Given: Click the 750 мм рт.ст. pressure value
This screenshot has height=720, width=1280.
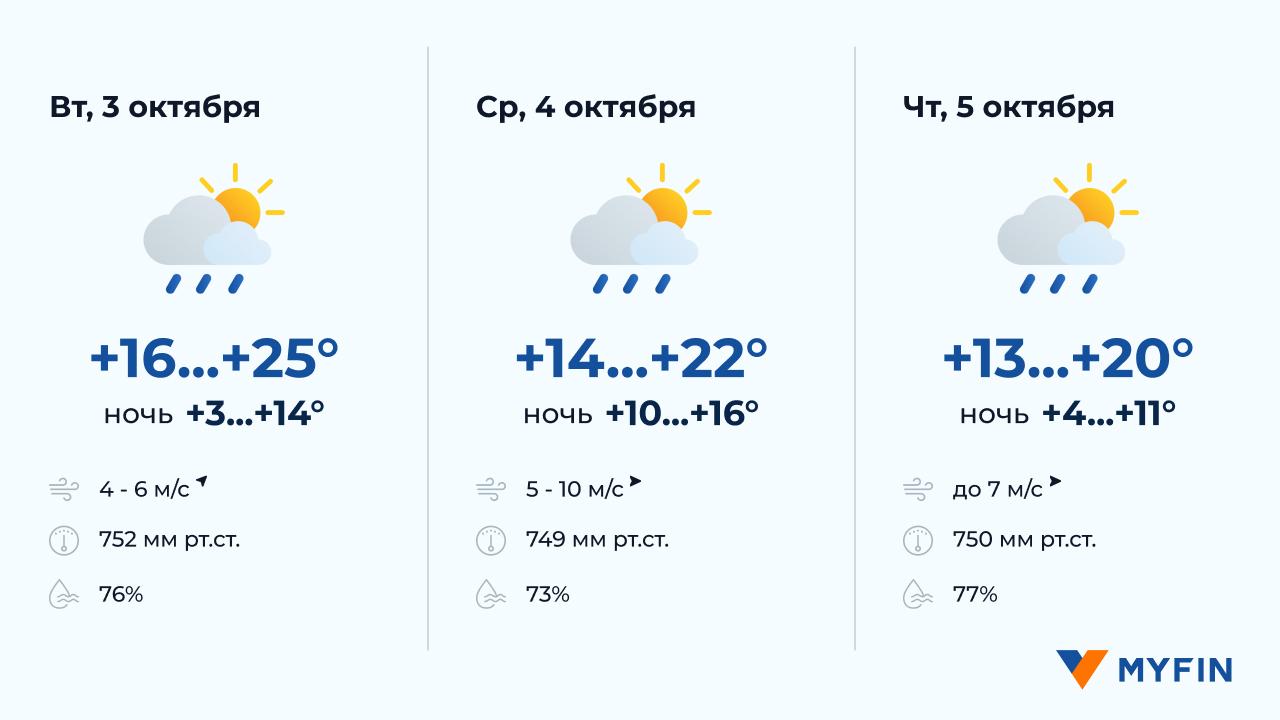Looking at the screenshot, I should [x=1024, y=541].
